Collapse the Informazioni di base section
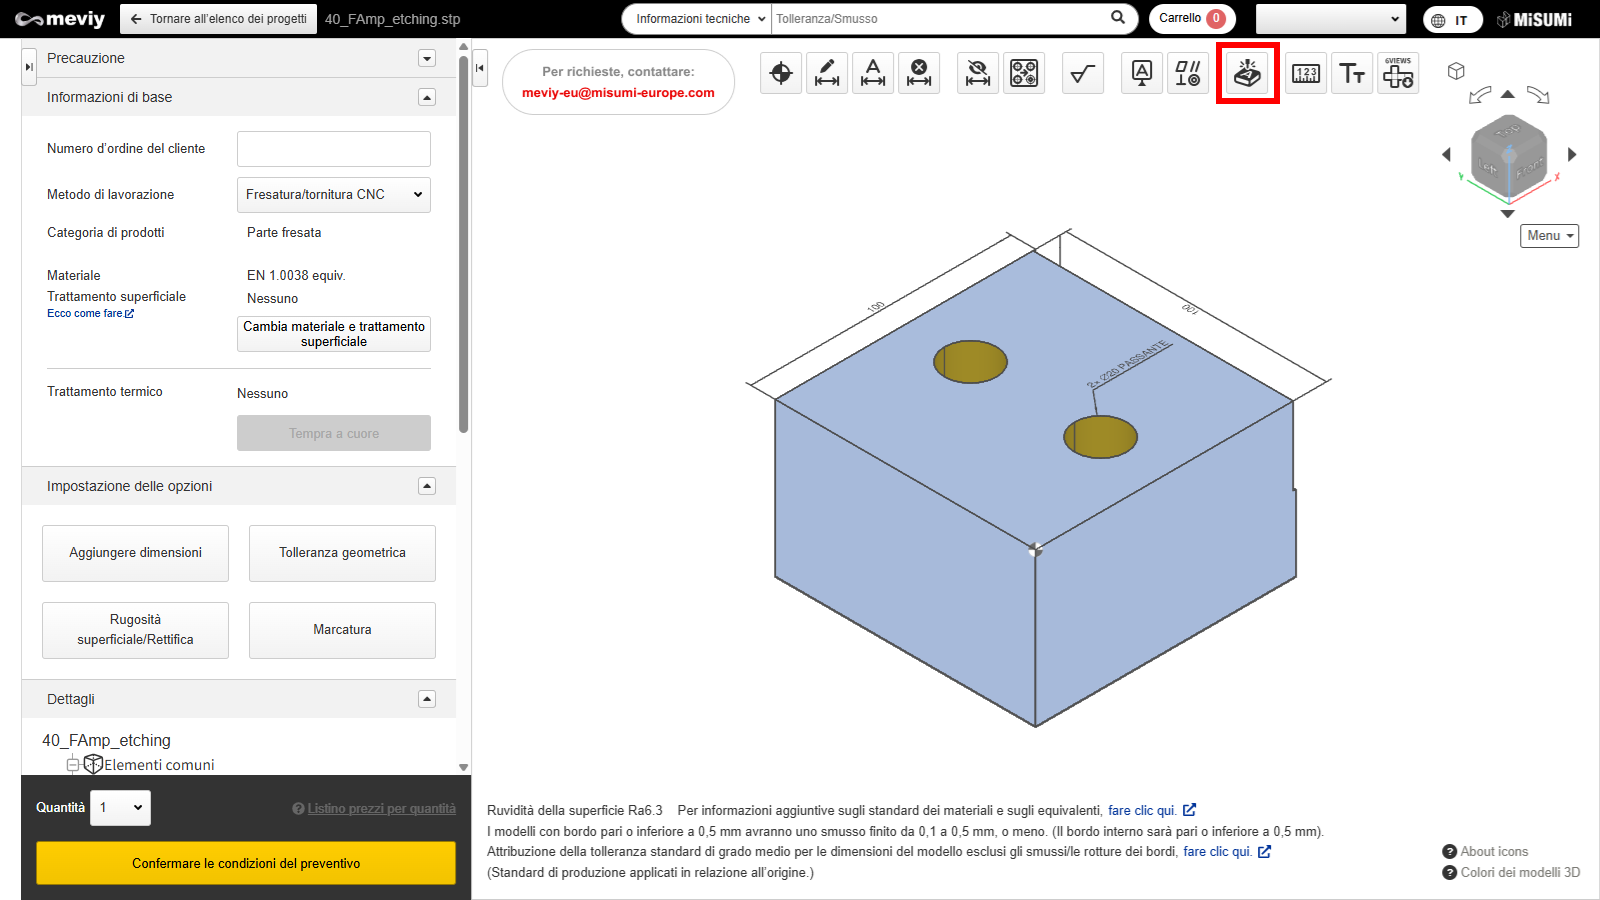This screenshot has height=900, width=1600. (x=427, y=97)
